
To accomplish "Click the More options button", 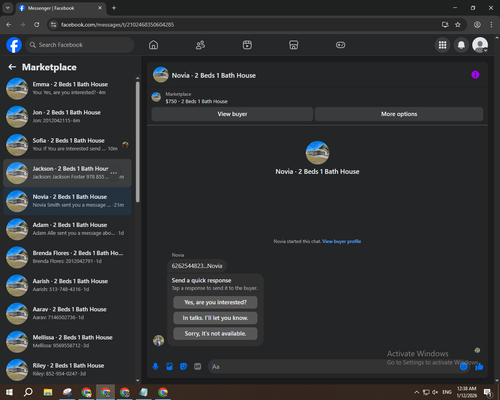I will [x=399, y=114].
